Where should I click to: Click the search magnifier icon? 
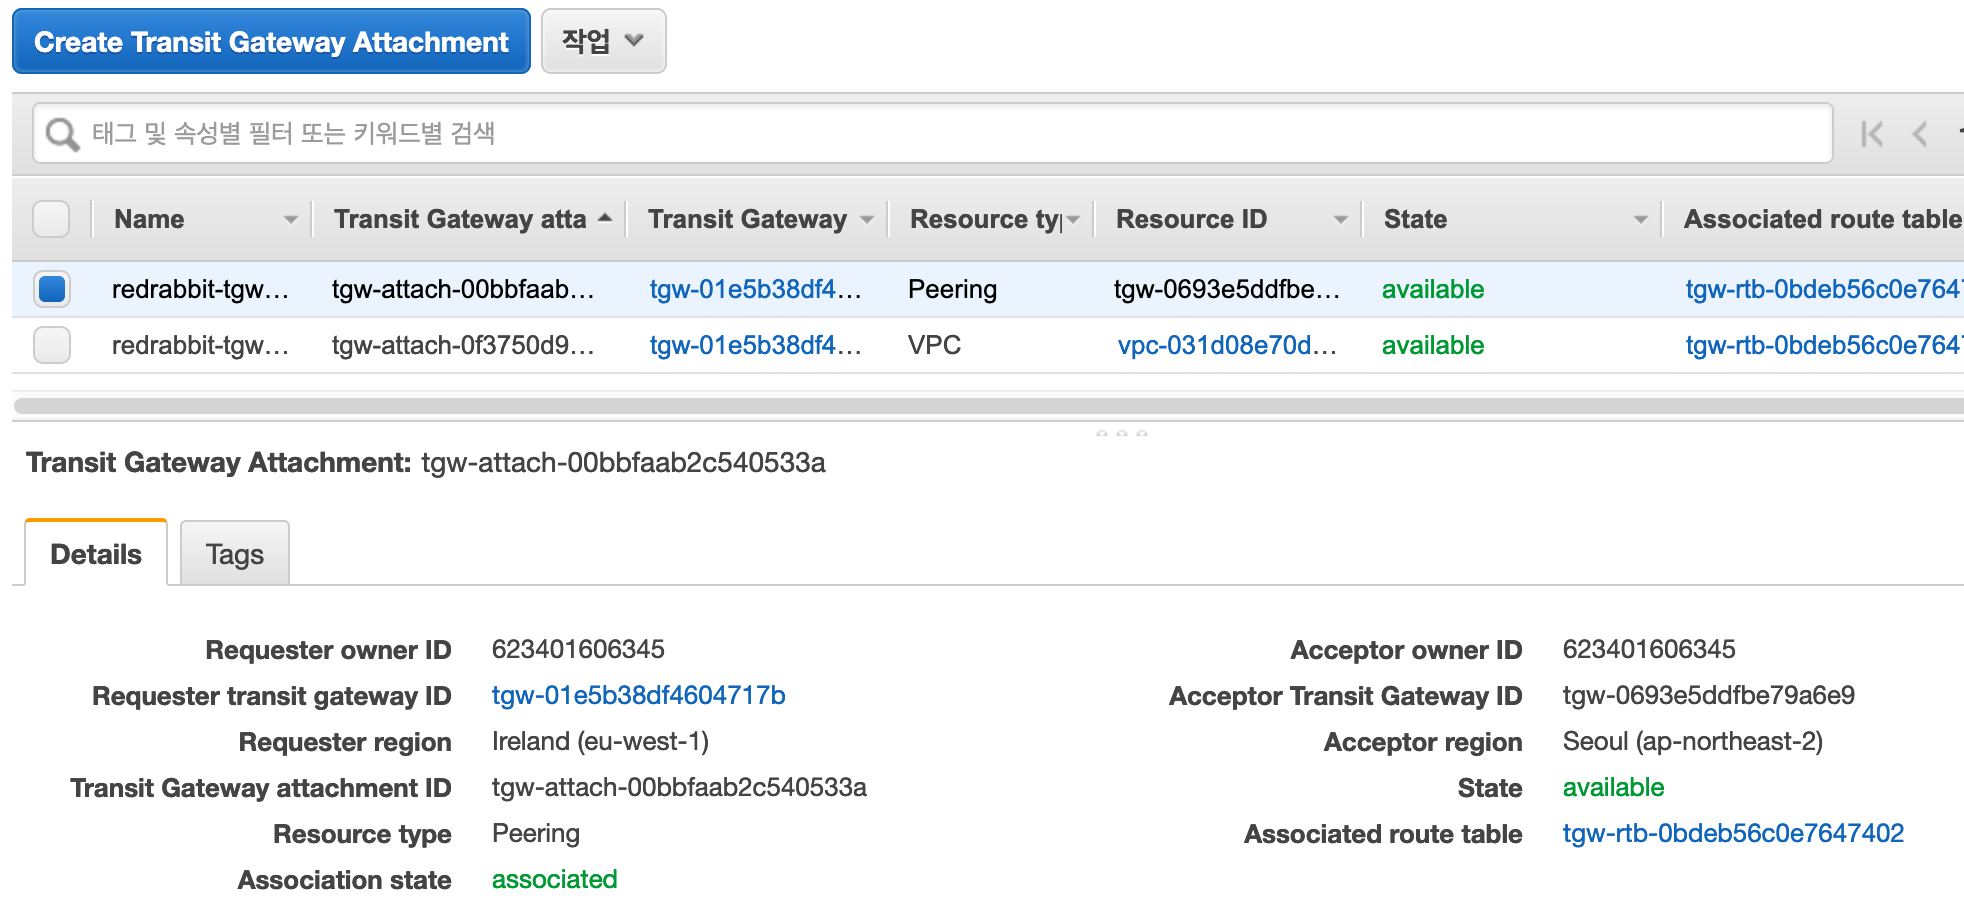62,134
